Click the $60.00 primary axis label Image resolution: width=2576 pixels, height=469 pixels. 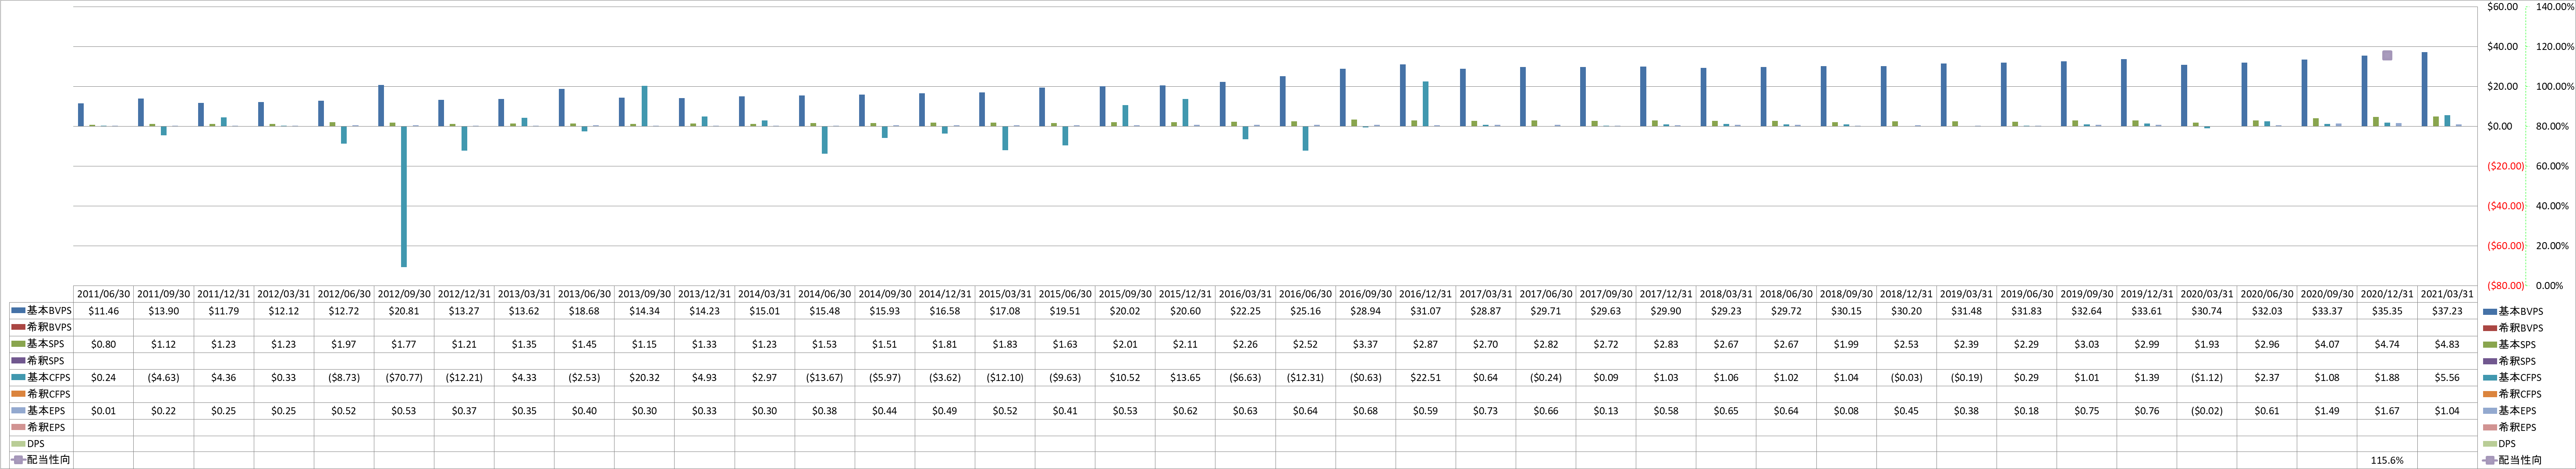[2503, 7]
